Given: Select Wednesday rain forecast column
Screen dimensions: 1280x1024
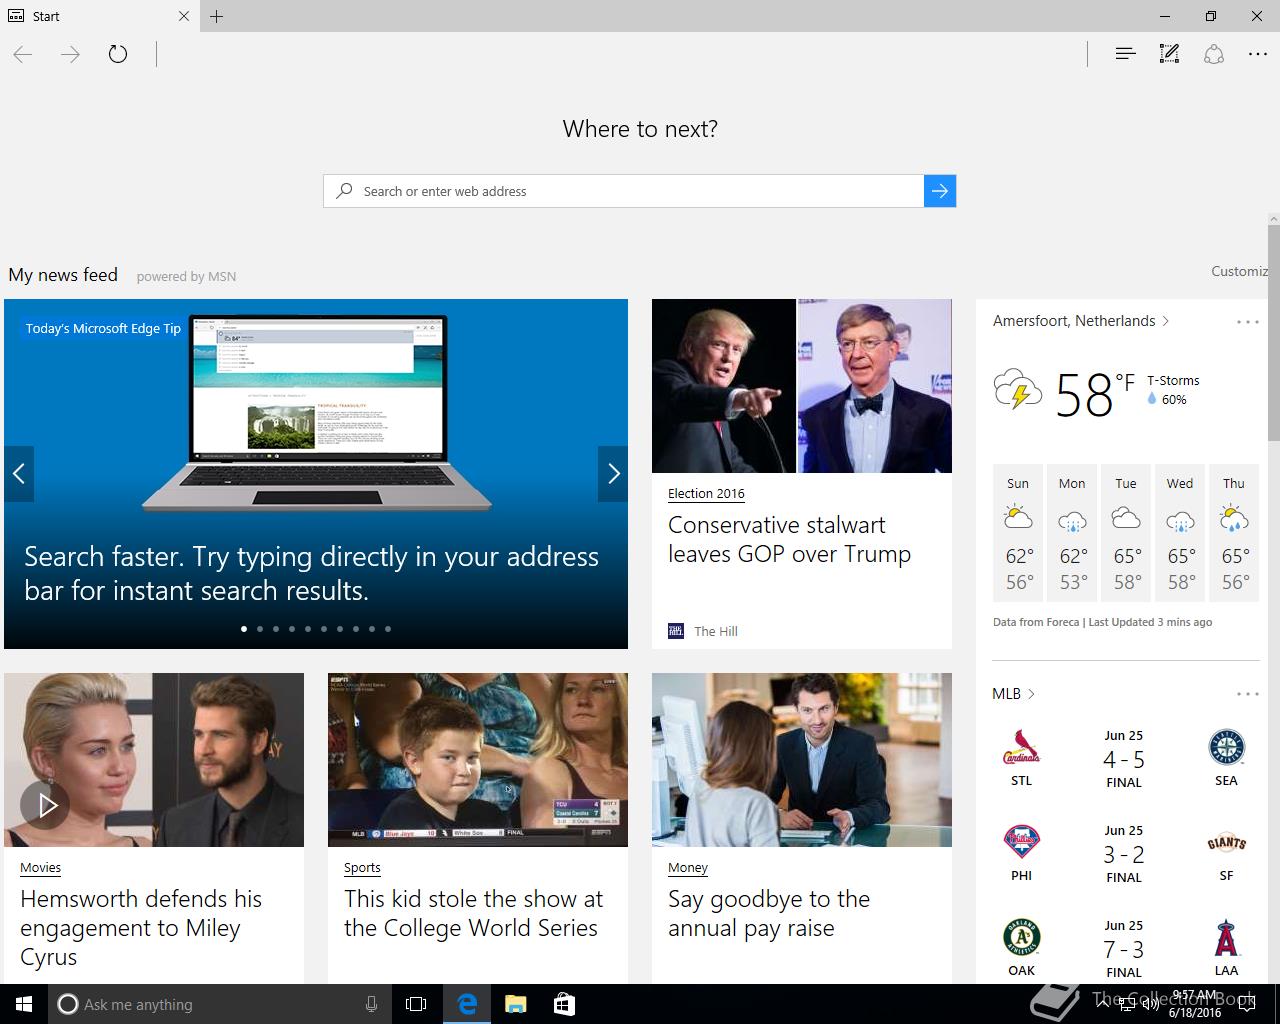Looking at the screenshot, I should 1180,533.
